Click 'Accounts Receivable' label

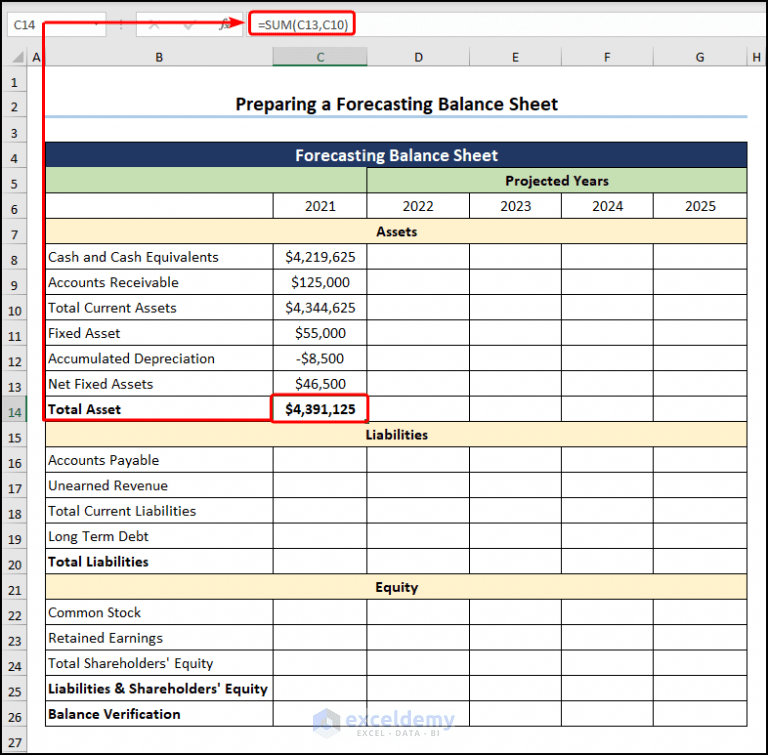tap(113, 282)
